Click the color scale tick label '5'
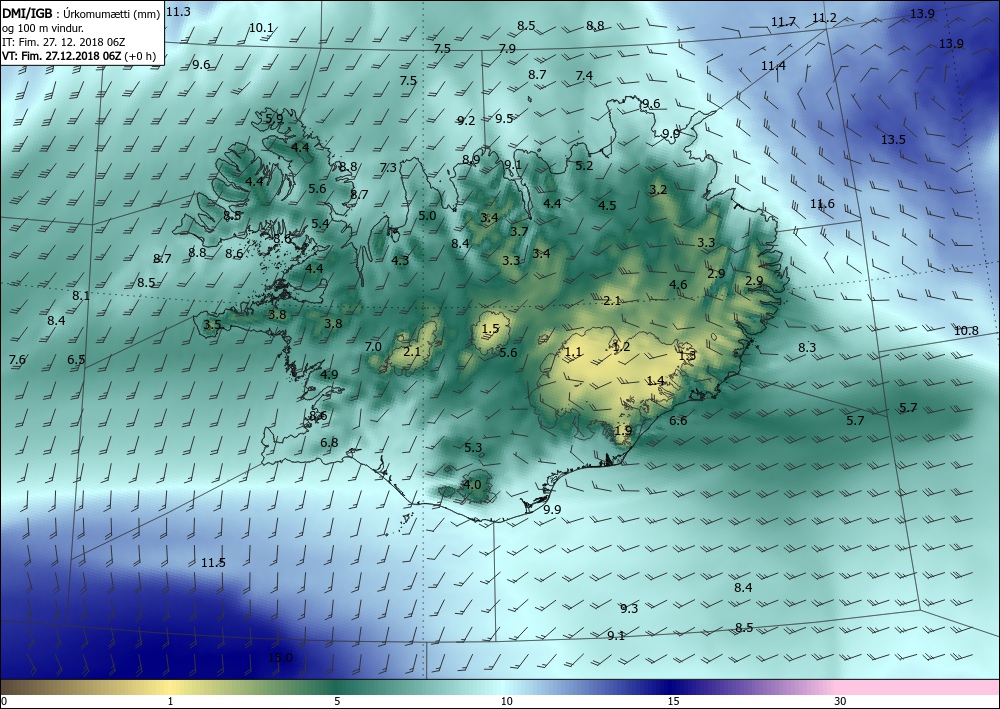Screen dimensions: 1000x709 click(337, 701)
